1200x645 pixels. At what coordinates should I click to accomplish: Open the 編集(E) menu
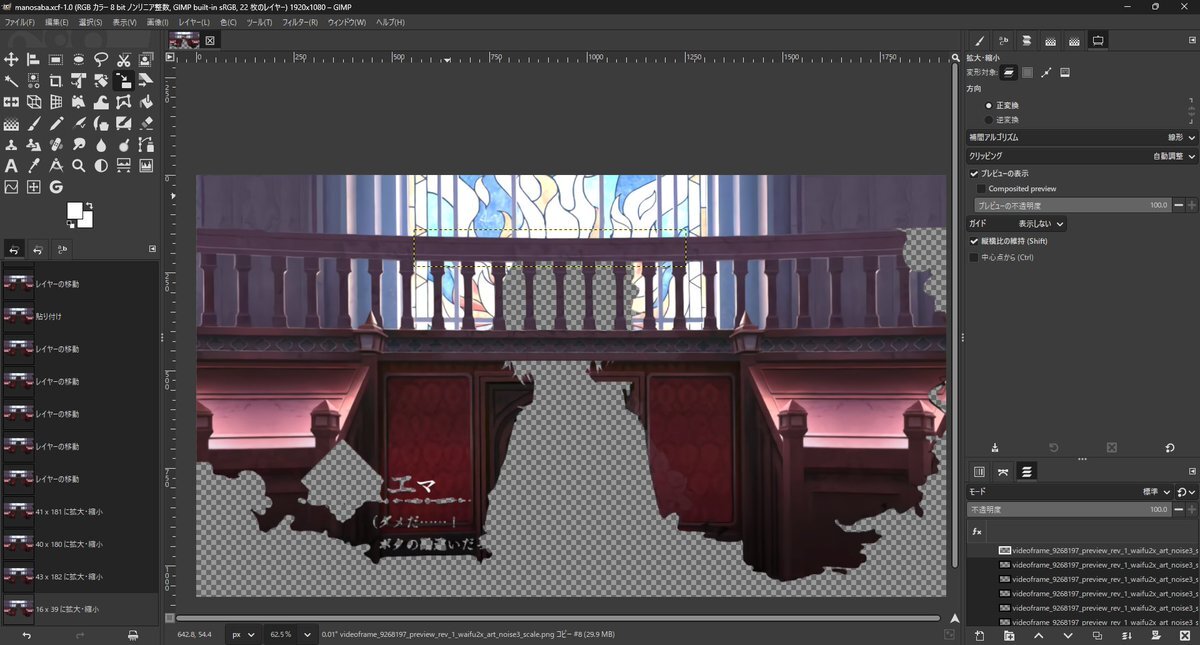pos(57,22)
